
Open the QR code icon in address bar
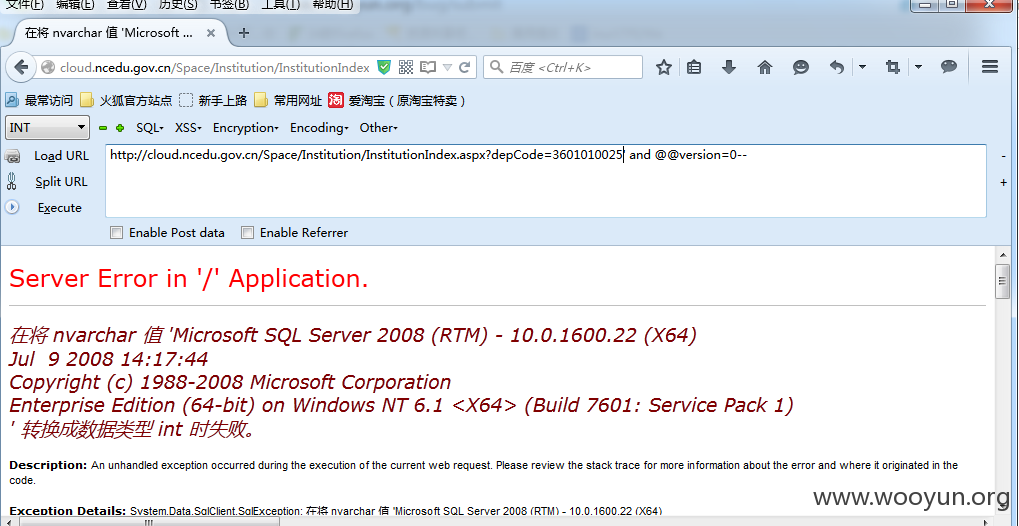406,67
